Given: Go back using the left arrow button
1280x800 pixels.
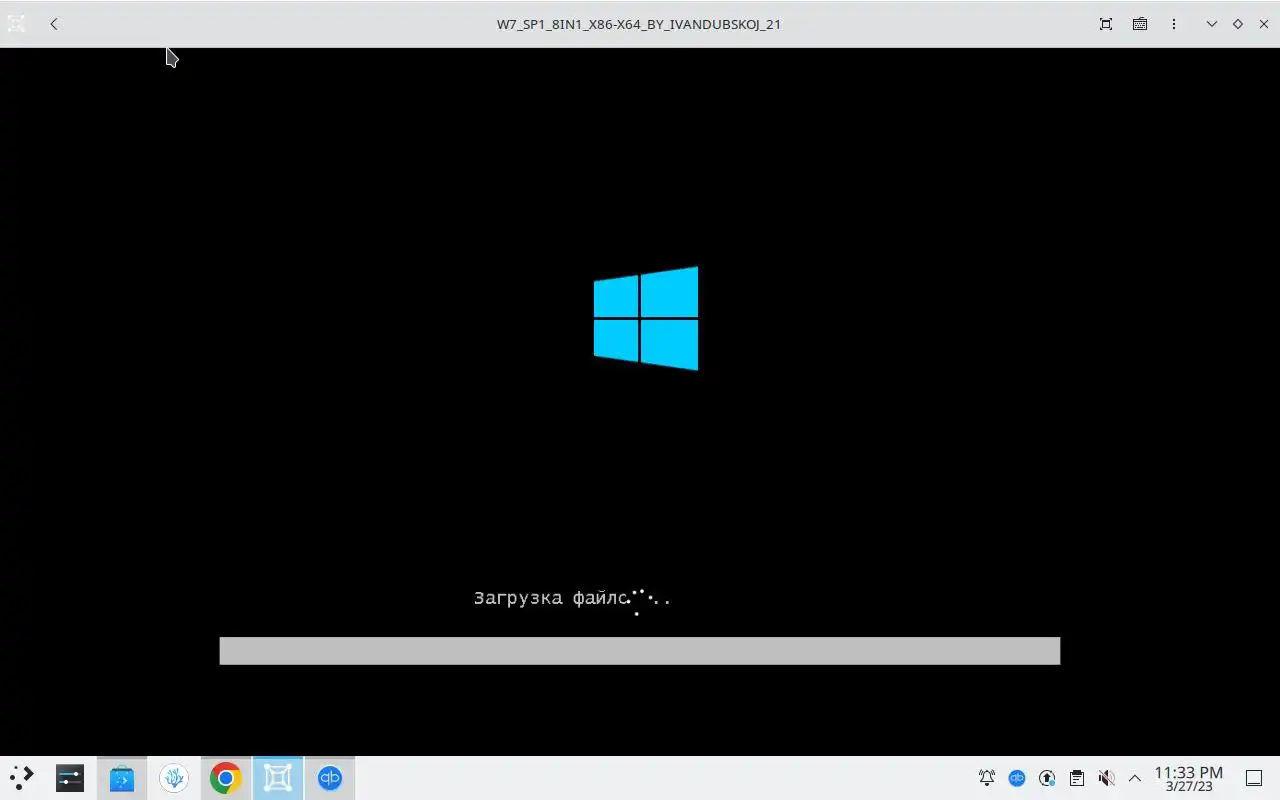Looking at the screenshot, I should (54, 24).
